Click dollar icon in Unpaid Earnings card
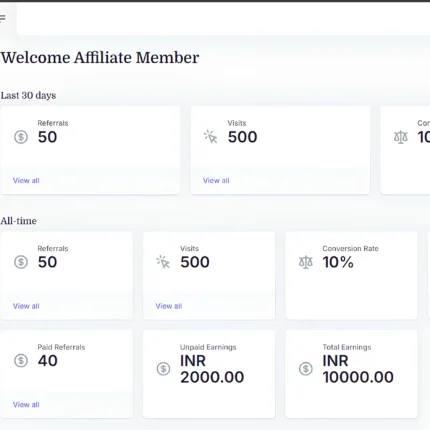 (x=163, y=369)
